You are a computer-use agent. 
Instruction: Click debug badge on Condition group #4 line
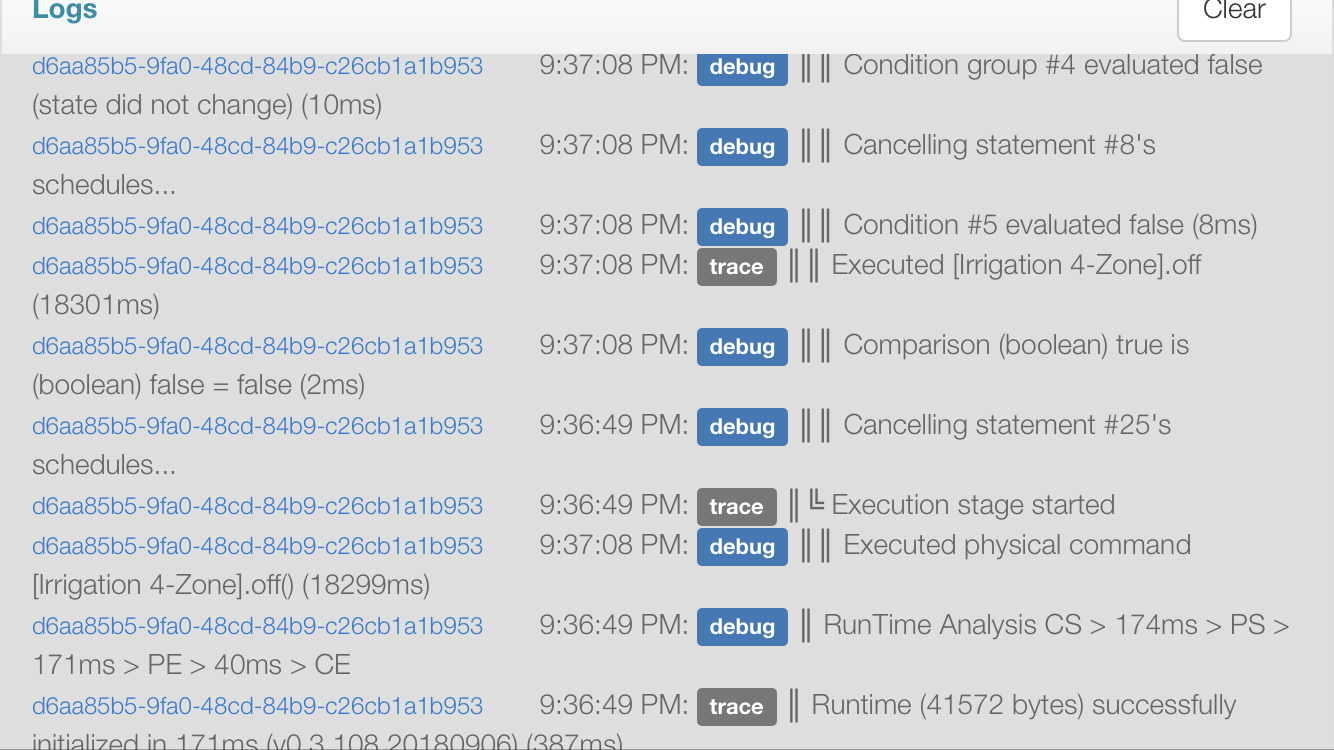click(742, 67)
